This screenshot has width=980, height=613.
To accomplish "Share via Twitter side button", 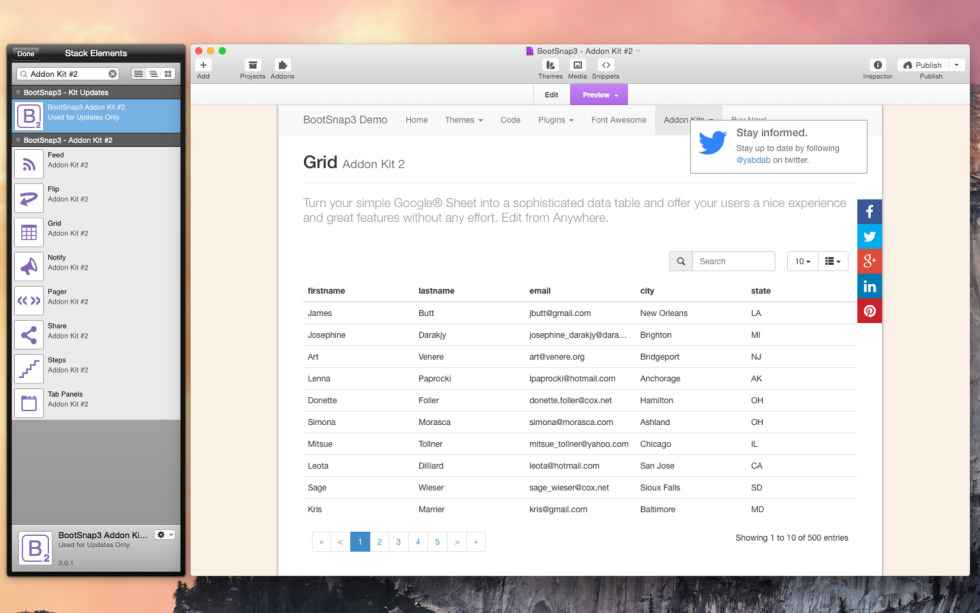I will [869, 237].
